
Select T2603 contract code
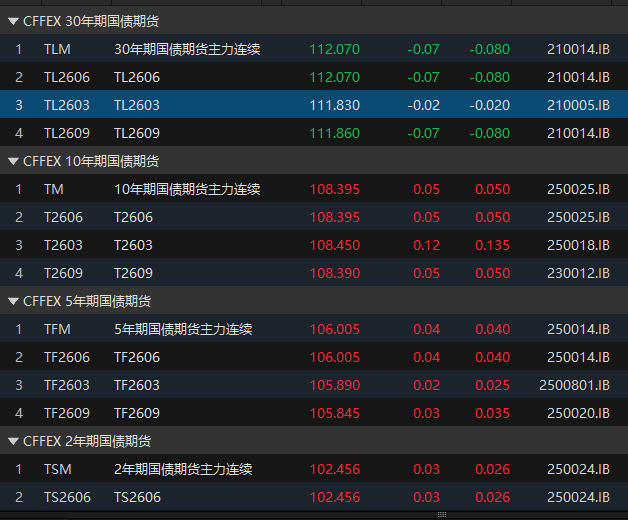pyautogui.click(x=63, y=245)
